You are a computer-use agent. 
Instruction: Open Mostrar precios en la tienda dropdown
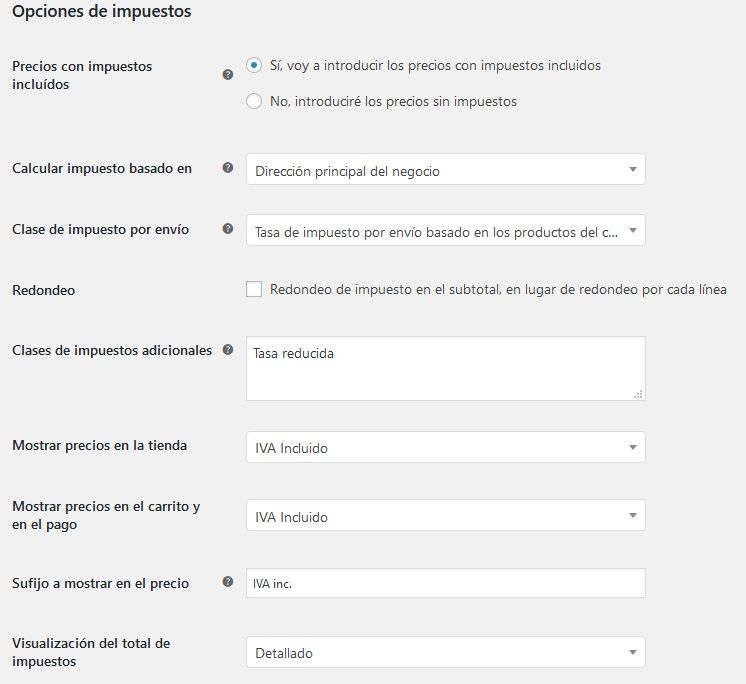pos(446,447)
